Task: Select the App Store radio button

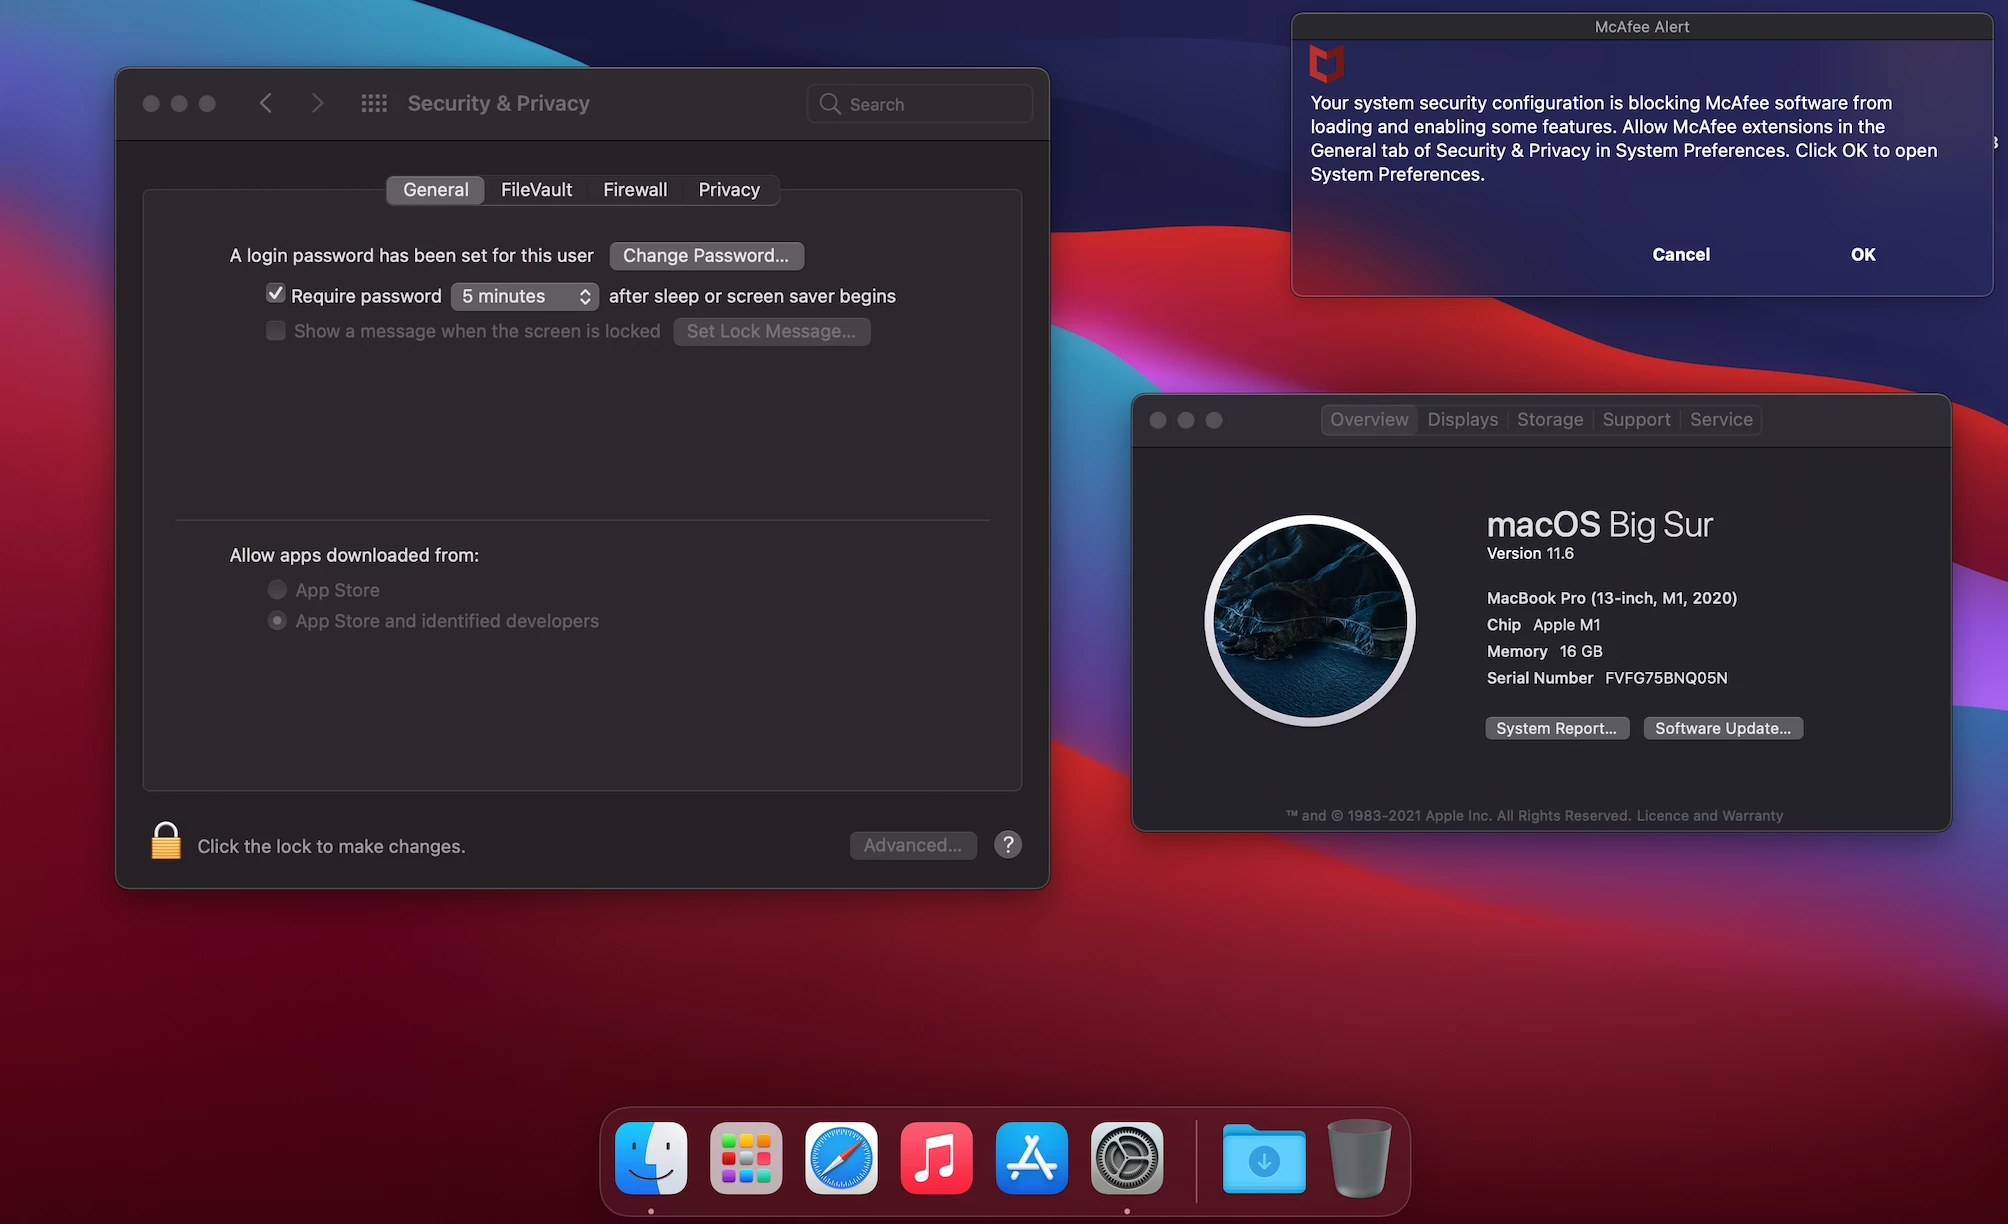Action: [277, 590]
